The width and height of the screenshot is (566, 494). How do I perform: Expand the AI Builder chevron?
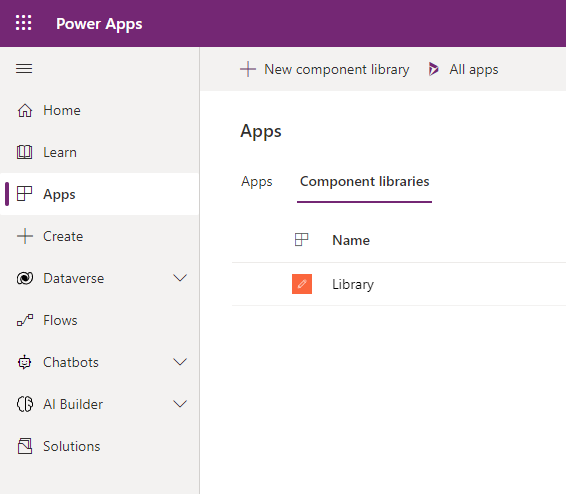tap(180, 404)
